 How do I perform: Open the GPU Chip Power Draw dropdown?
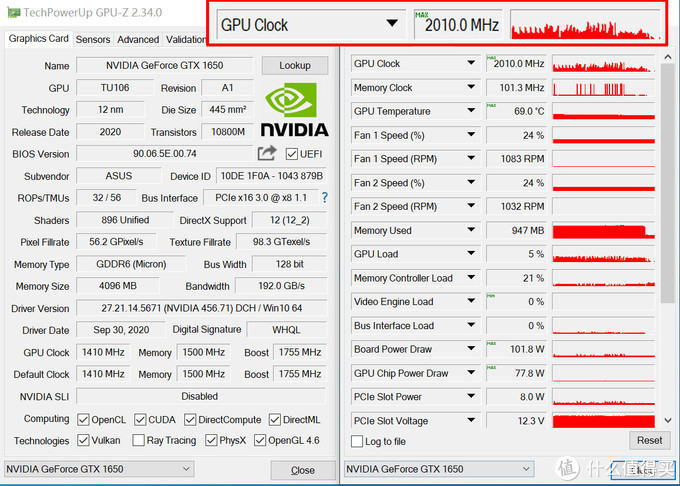pyautogui.click(x=471, y=373)
